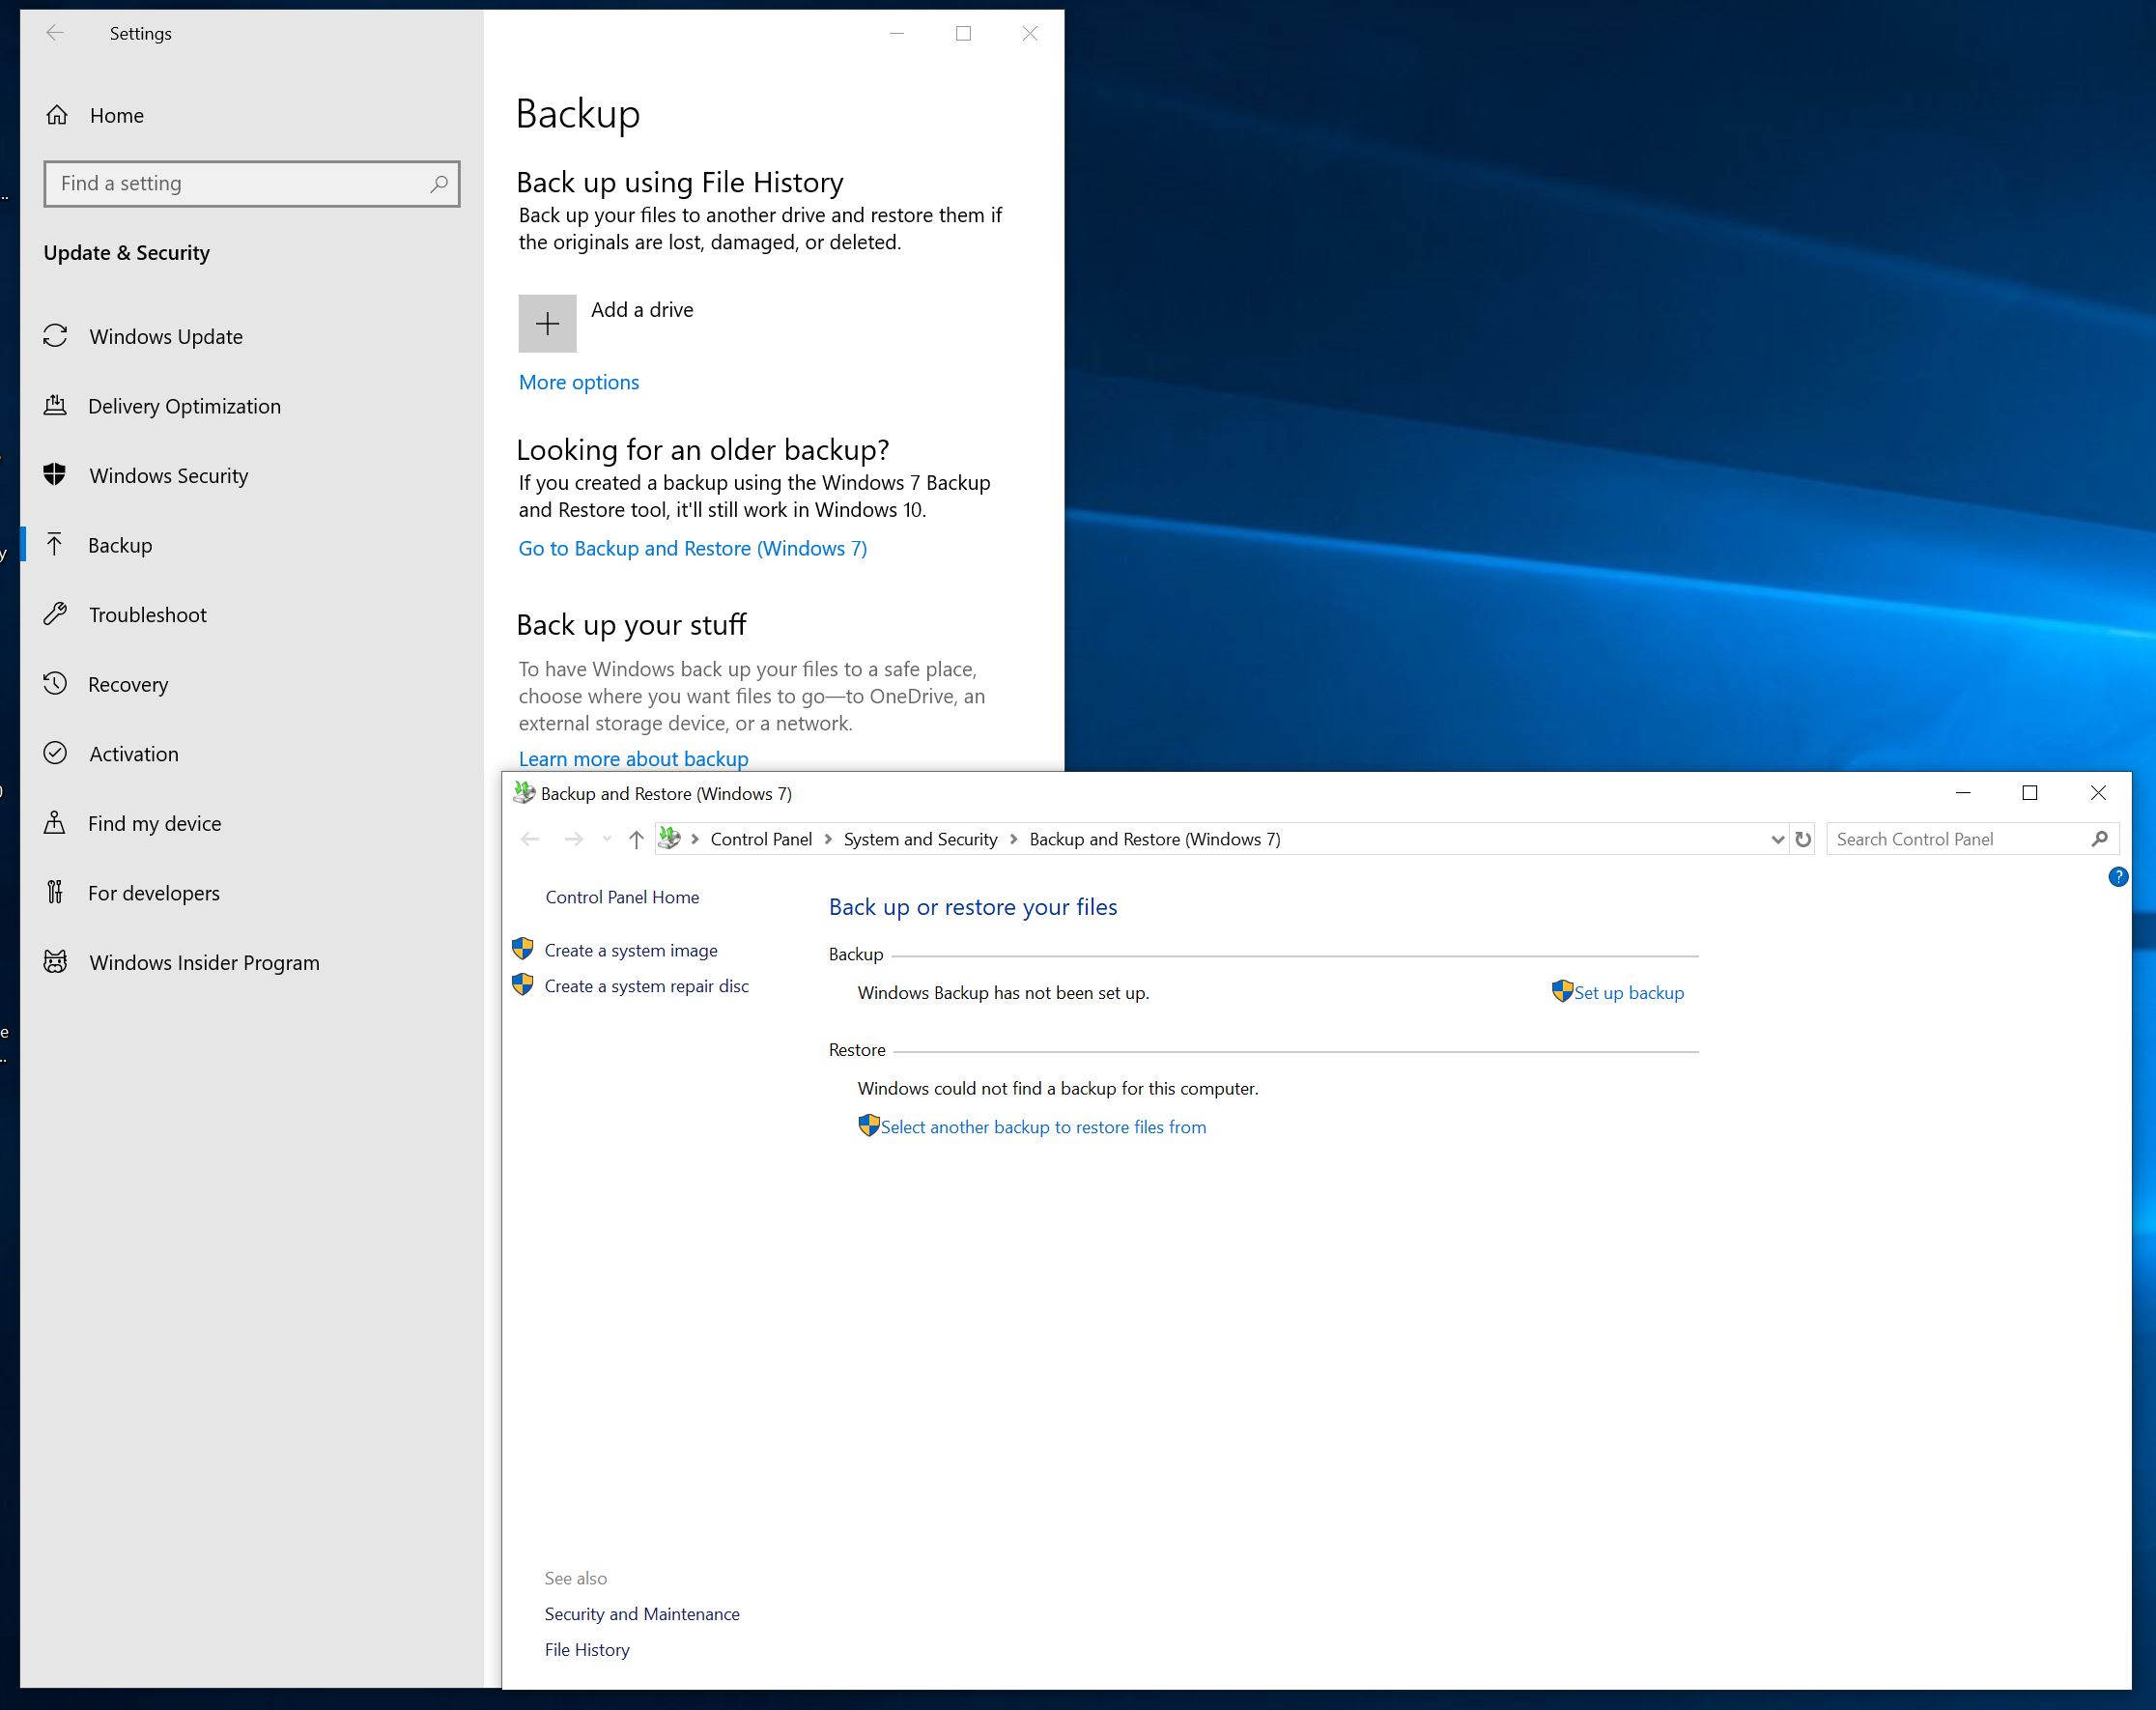Viewport: 2156px width, 1710px height.
Task: Click the System and Security breadcrumb
Action: coord(920,839)
